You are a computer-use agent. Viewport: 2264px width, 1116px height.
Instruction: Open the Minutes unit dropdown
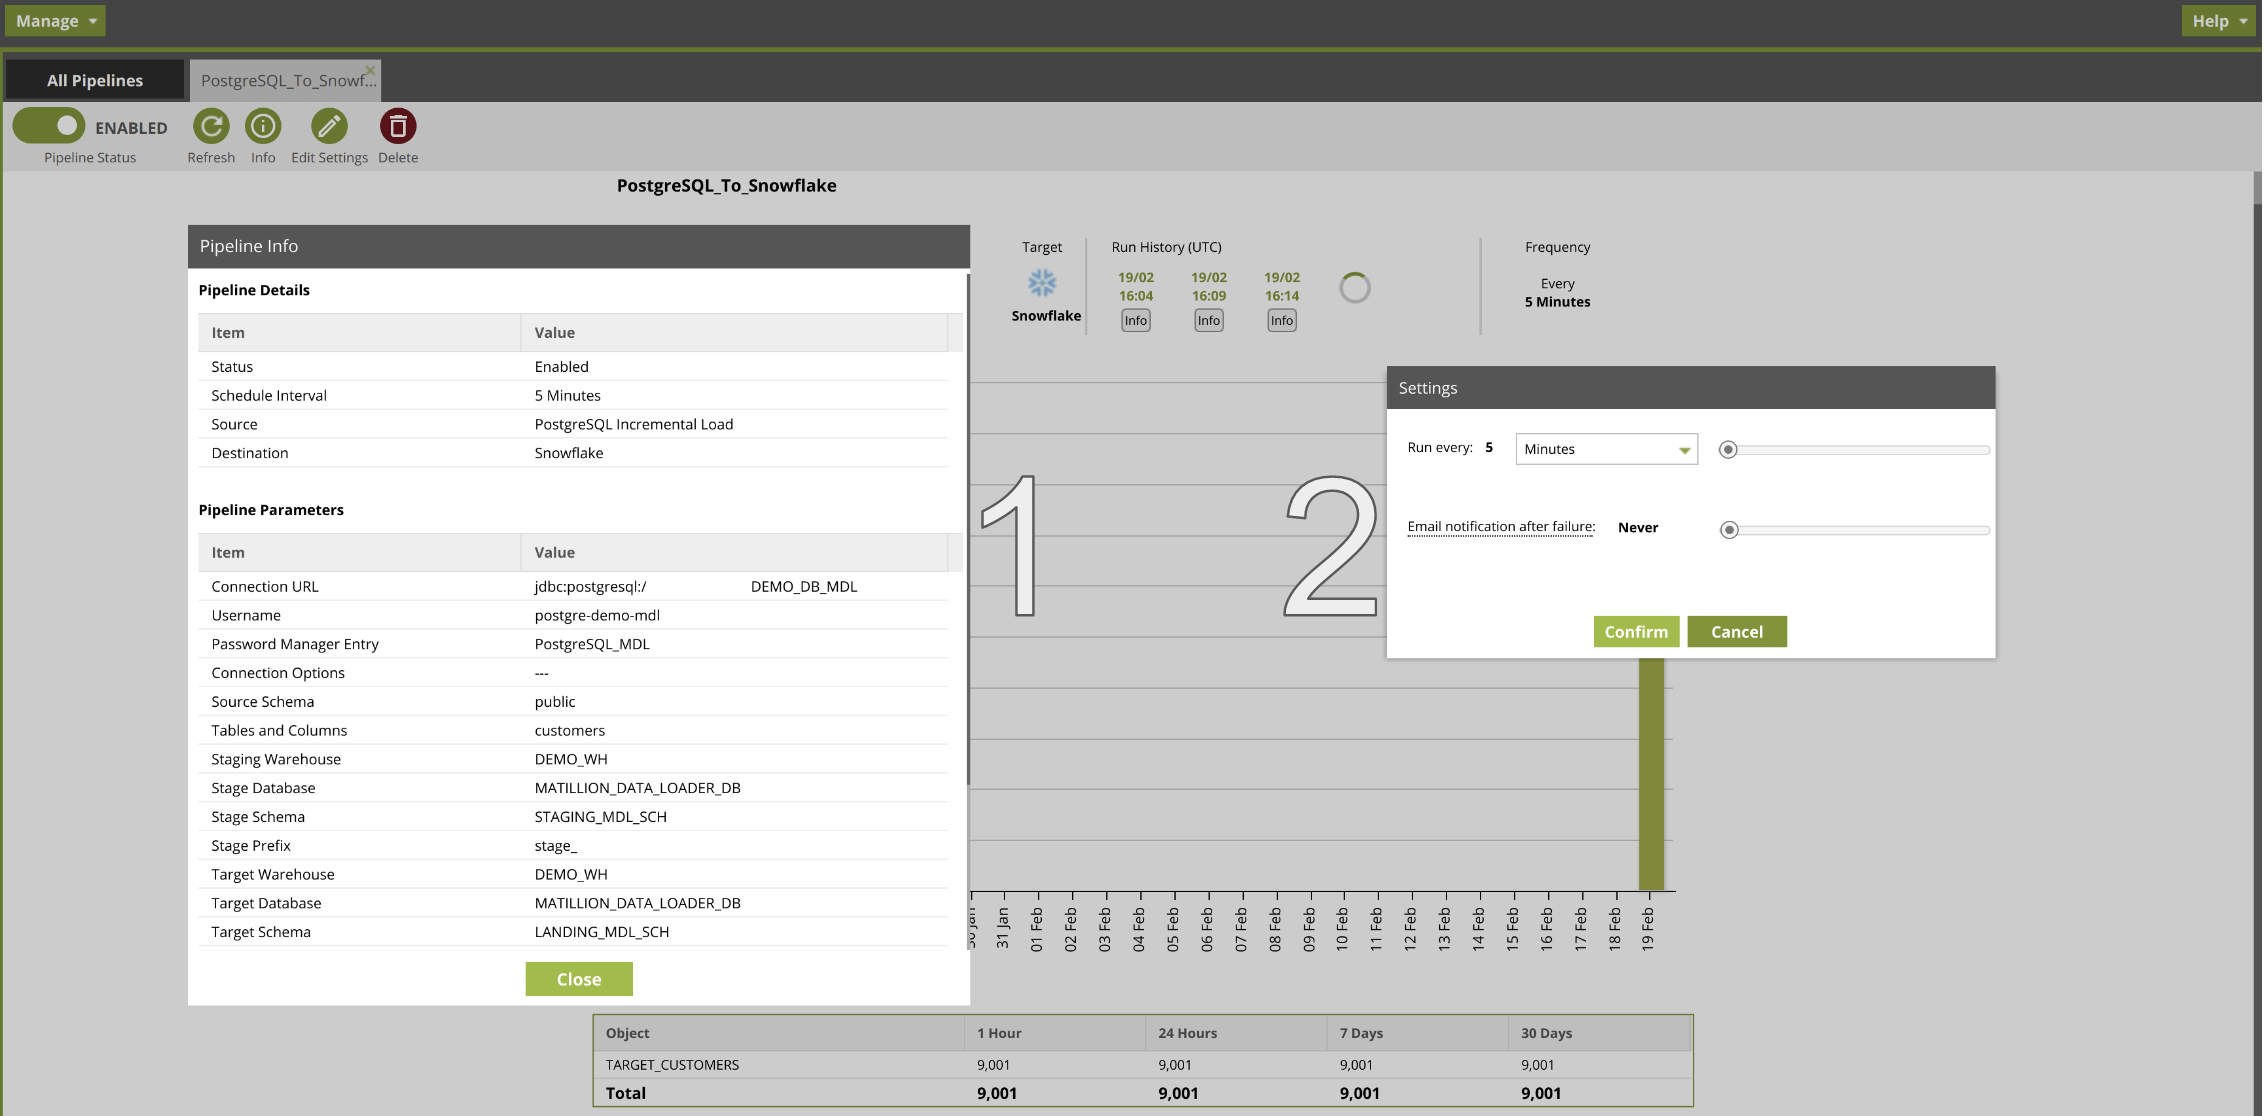click(1606, 449)
